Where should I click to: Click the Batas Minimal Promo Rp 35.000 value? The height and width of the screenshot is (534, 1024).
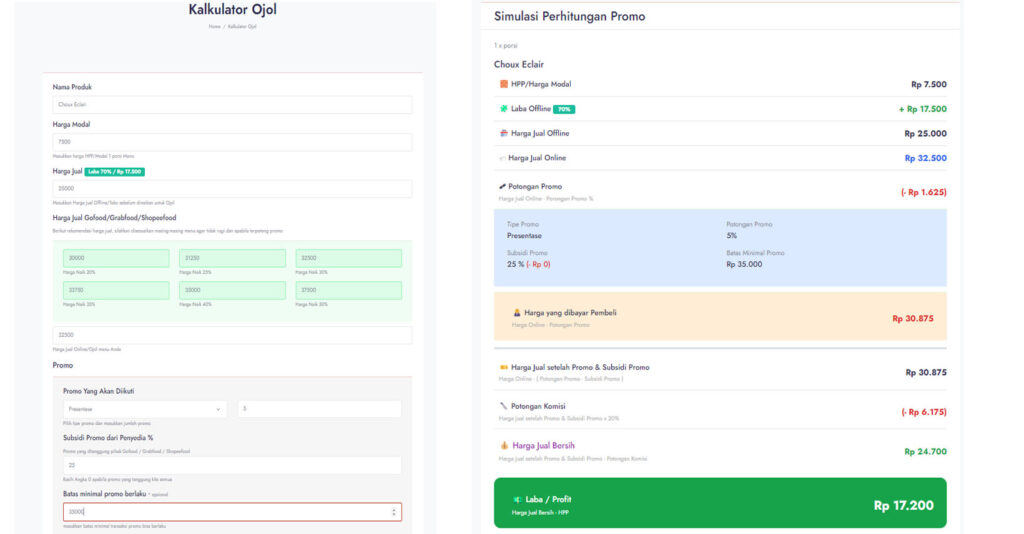744,264
